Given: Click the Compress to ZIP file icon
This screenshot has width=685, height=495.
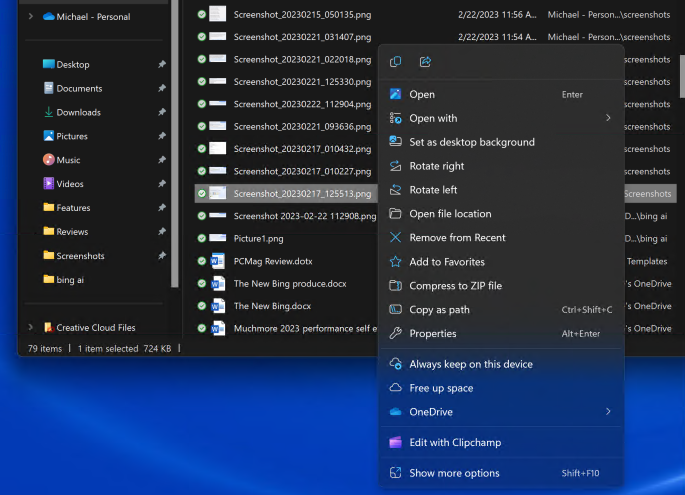Looking at the screenshot, I should (396, 286).
